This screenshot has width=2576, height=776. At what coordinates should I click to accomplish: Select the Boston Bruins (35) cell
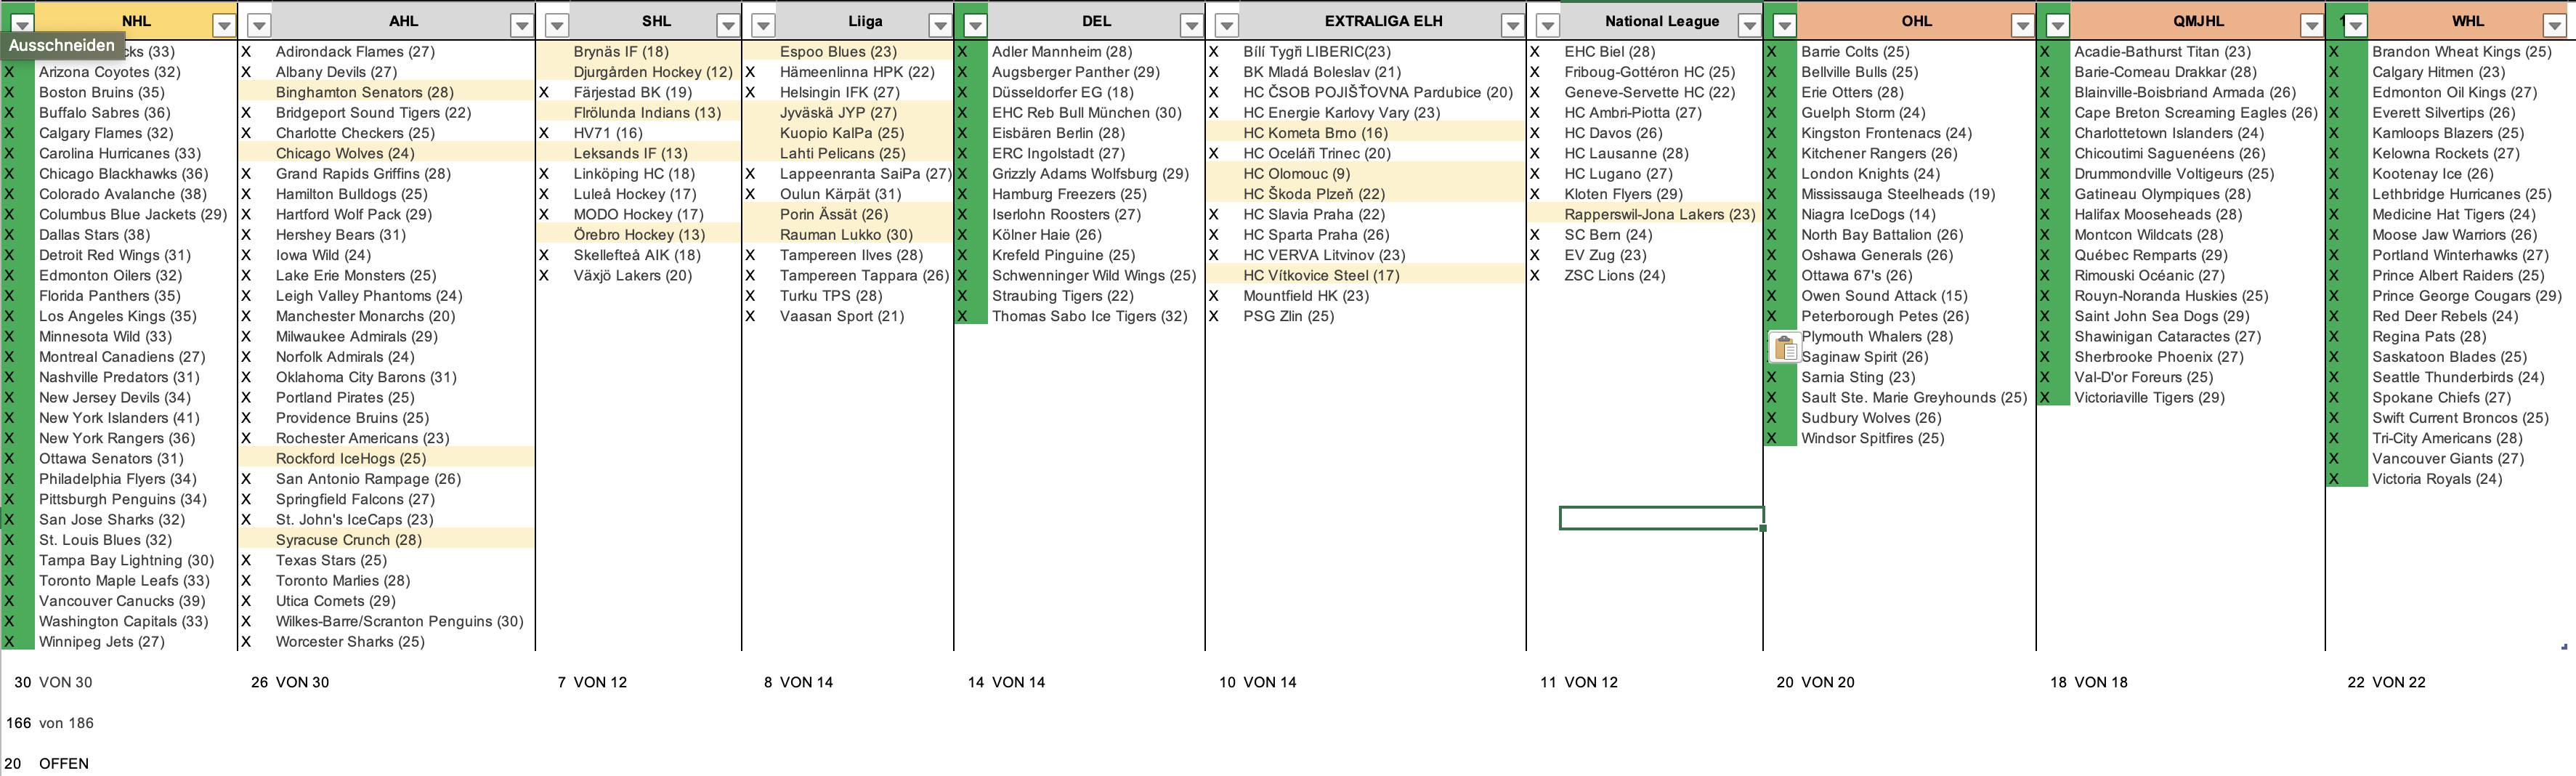pos(135,92)
